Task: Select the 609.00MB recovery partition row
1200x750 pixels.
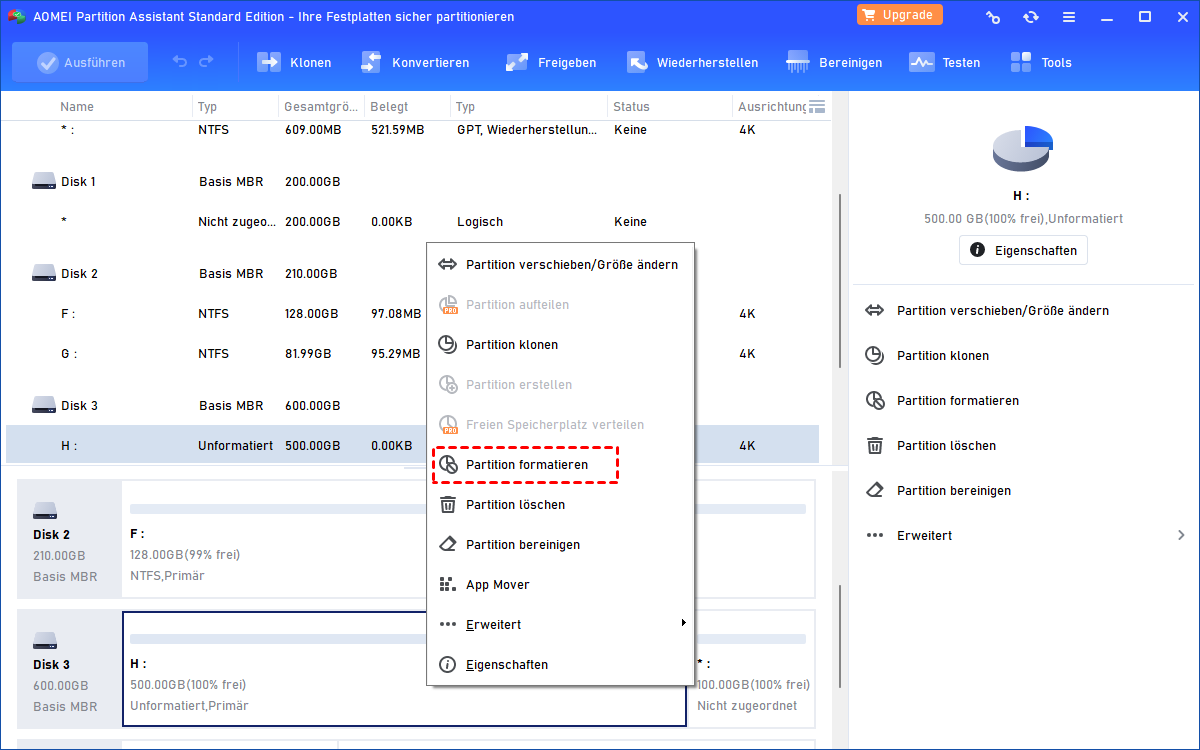Action: pos(412,130)
